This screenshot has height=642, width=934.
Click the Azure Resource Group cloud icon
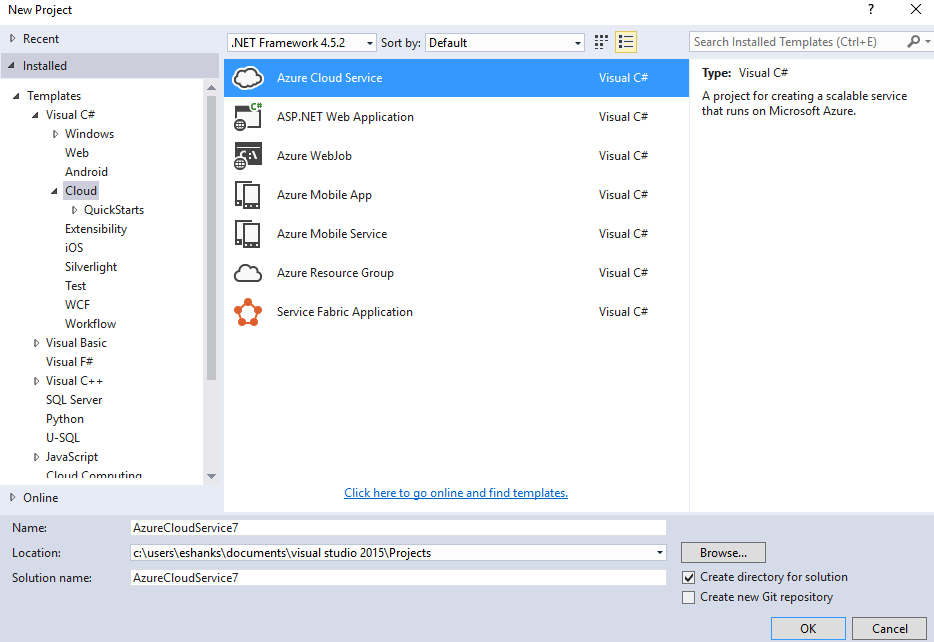248,273
